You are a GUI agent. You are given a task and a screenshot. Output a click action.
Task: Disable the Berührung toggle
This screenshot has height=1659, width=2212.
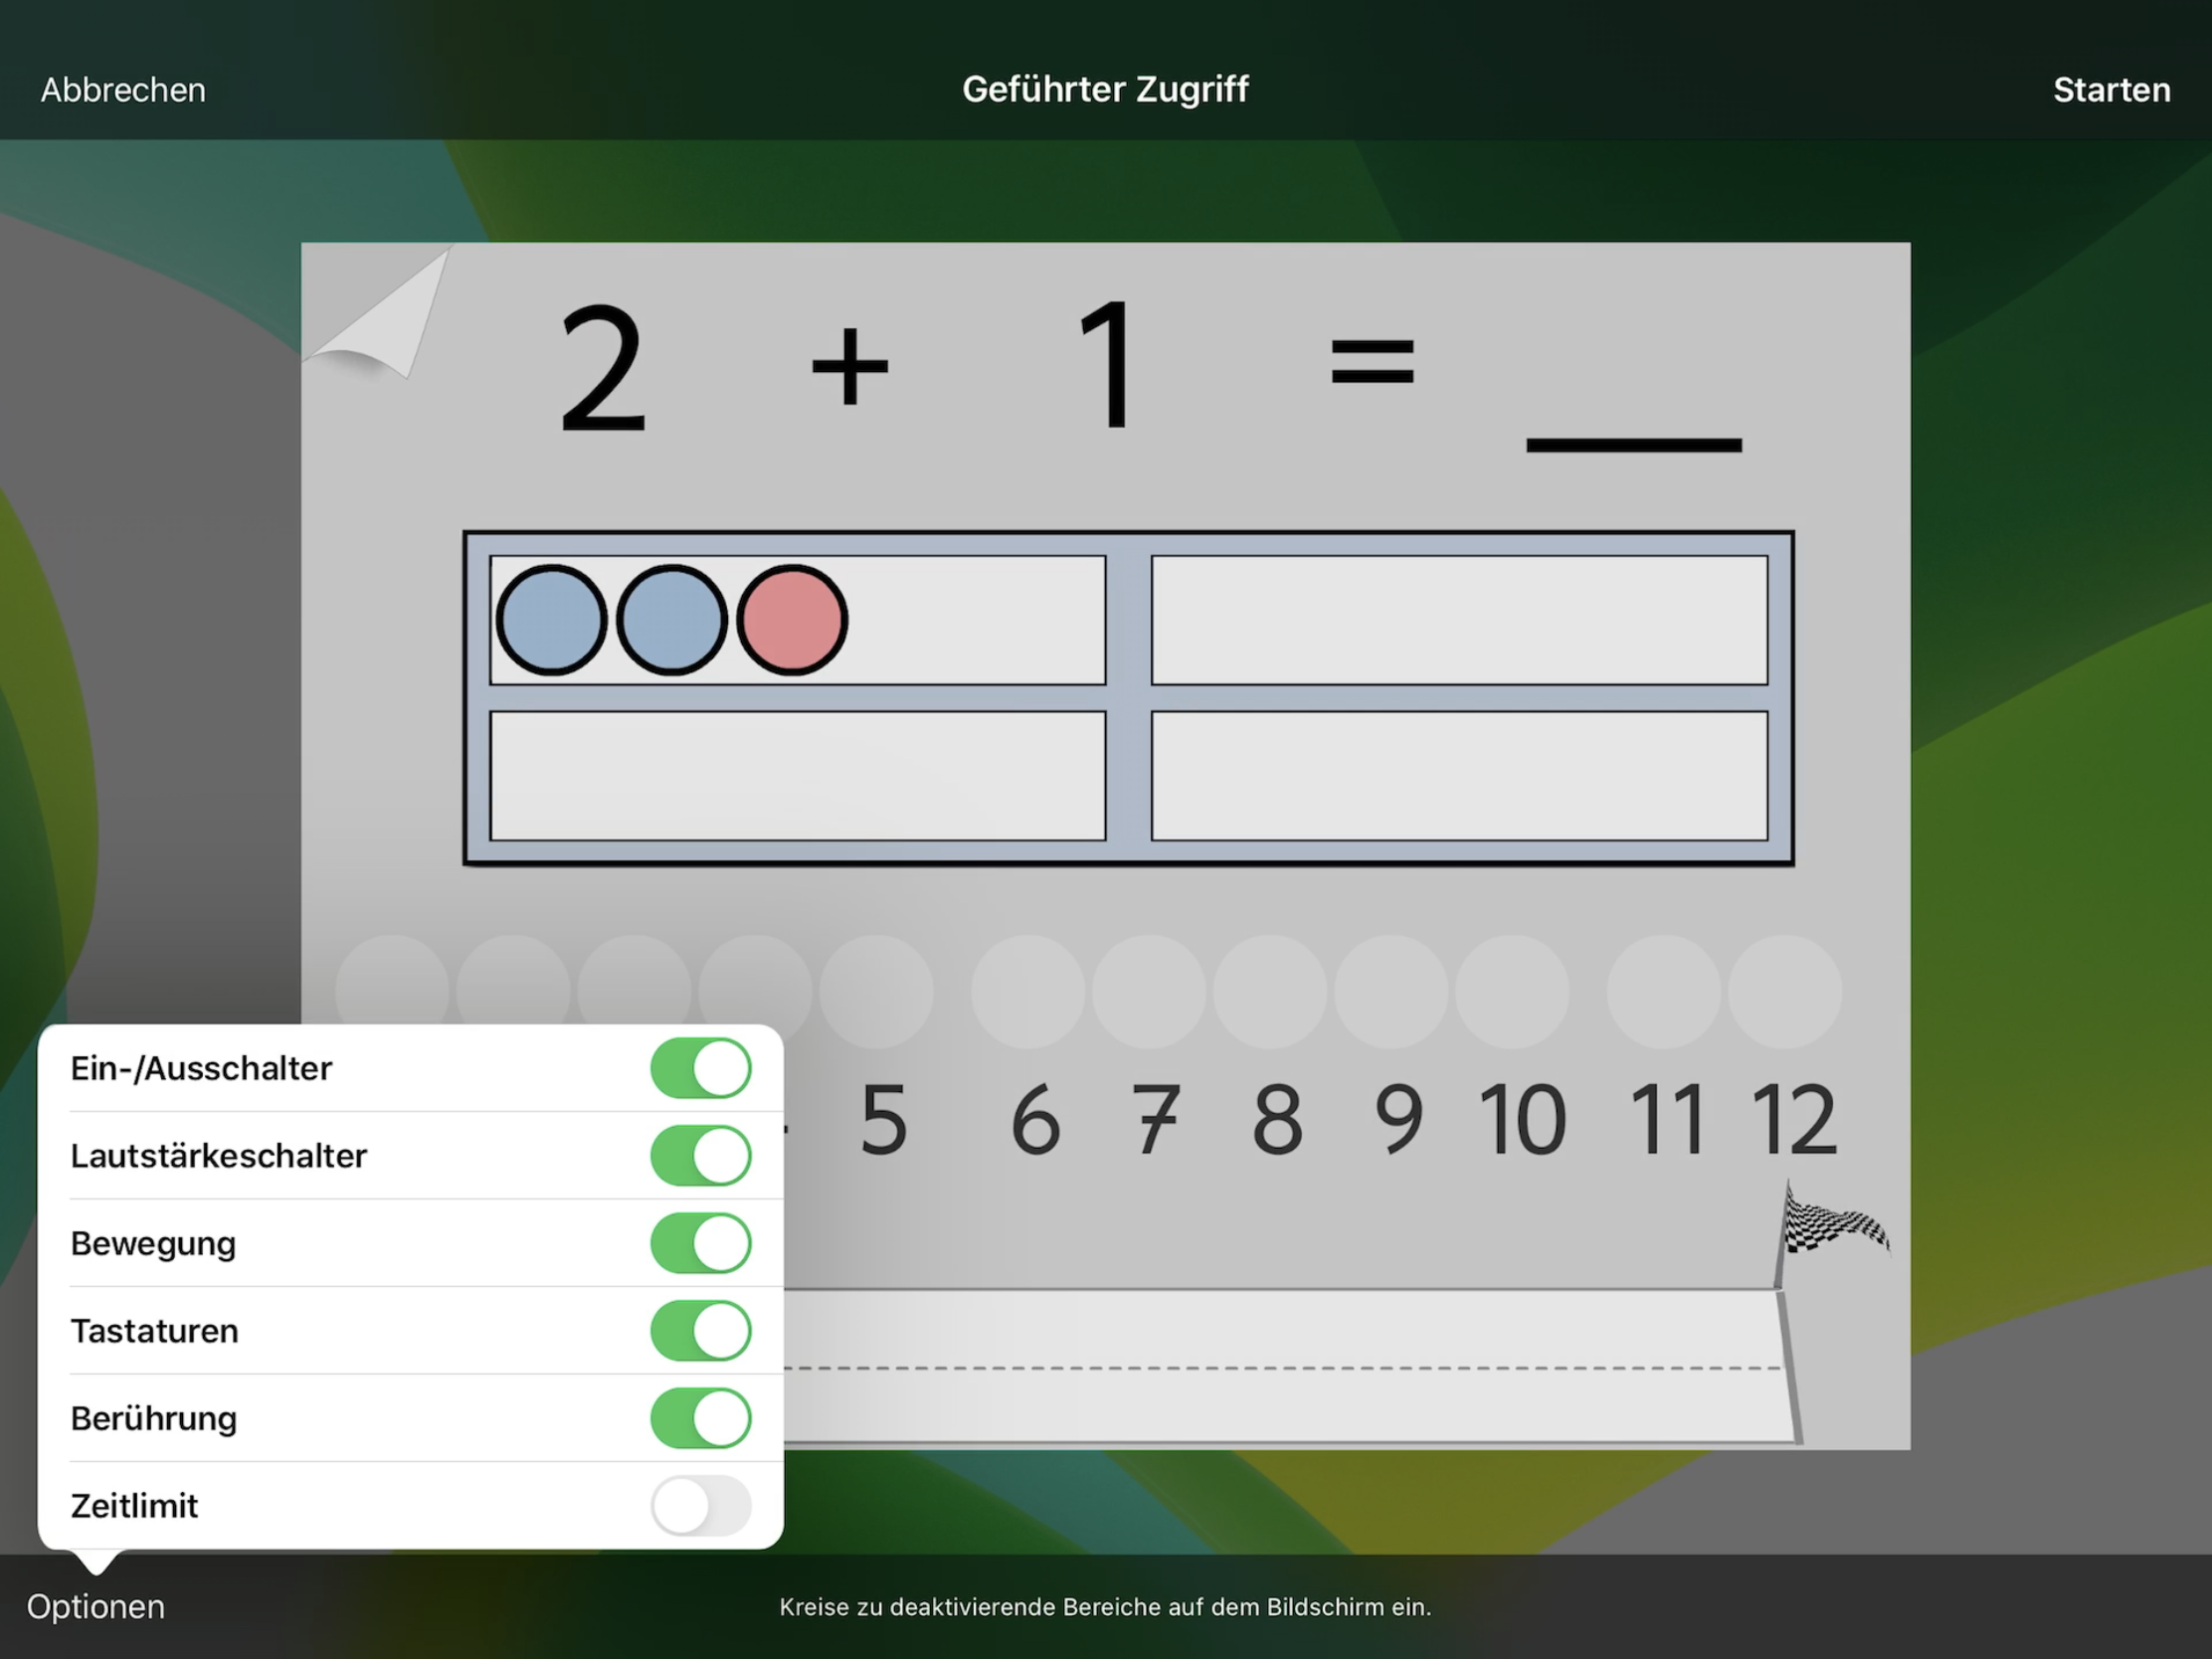[700, 1418]
